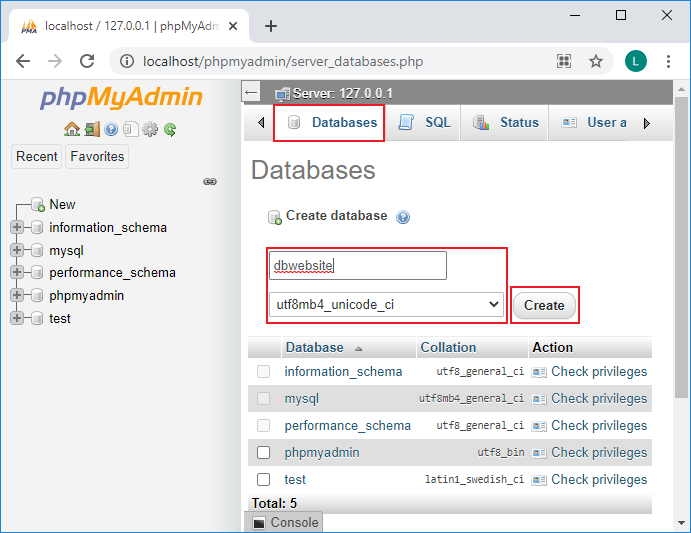Click the test database link in table
Screen dimensions: 691x533
[295, 479]
